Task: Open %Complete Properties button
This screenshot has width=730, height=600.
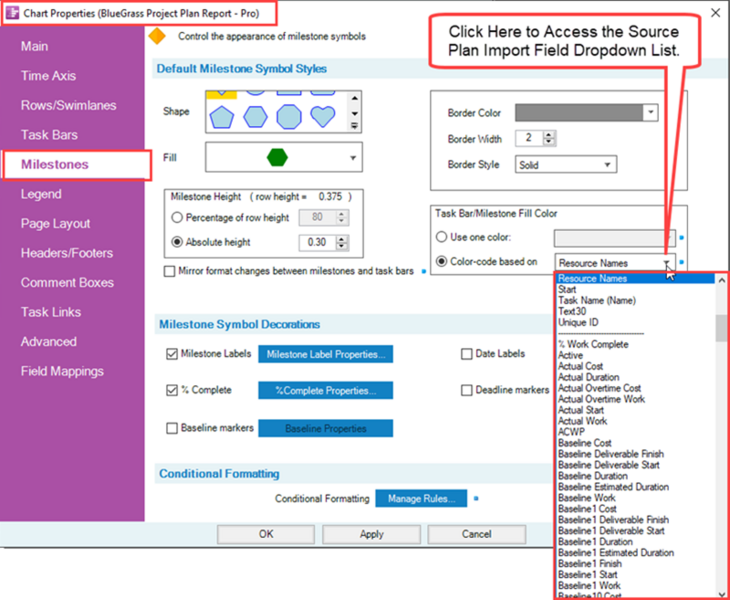Action: [325, 391]
